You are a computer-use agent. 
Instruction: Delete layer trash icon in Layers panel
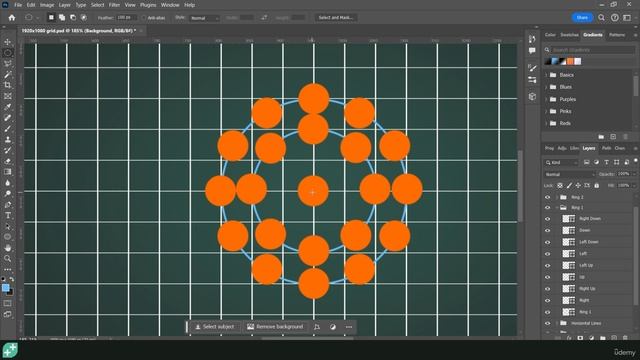(625, 338)
